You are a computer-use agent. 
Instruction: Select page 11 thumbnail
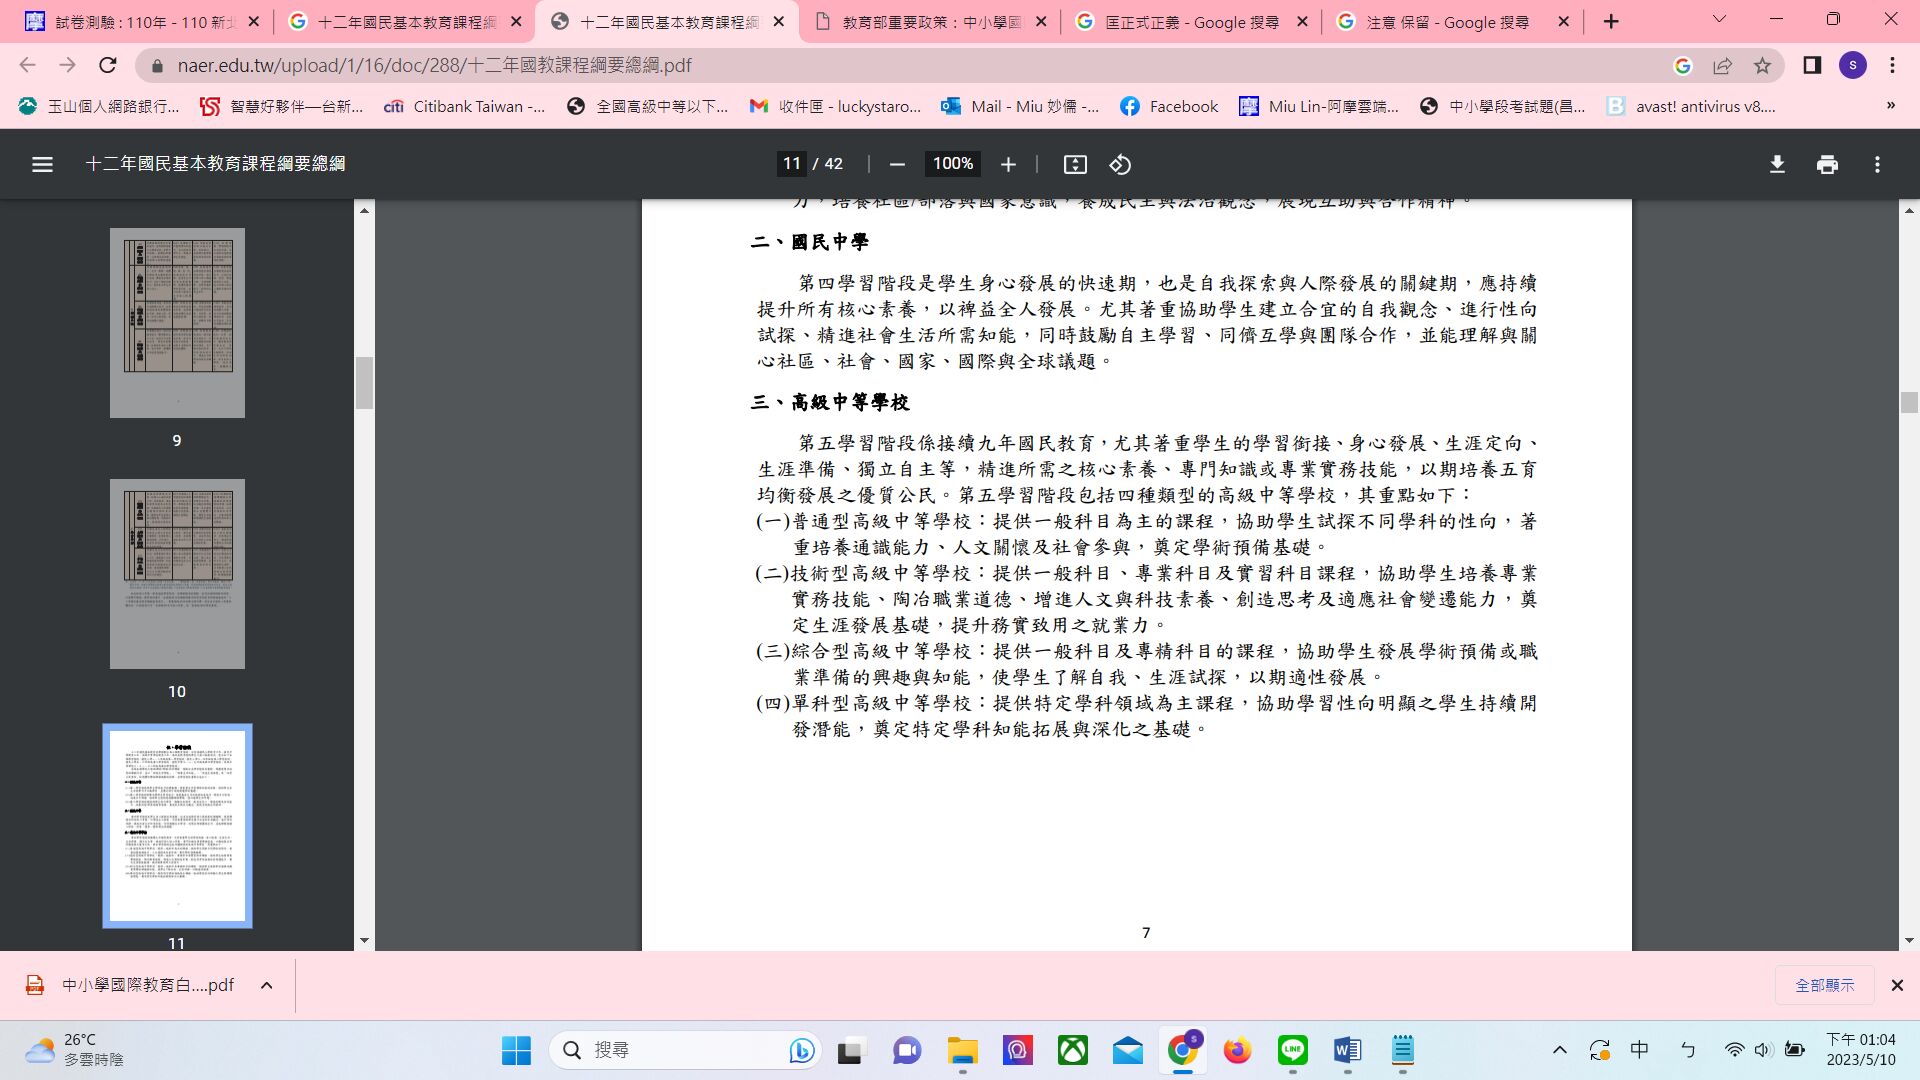click(177, 826)
